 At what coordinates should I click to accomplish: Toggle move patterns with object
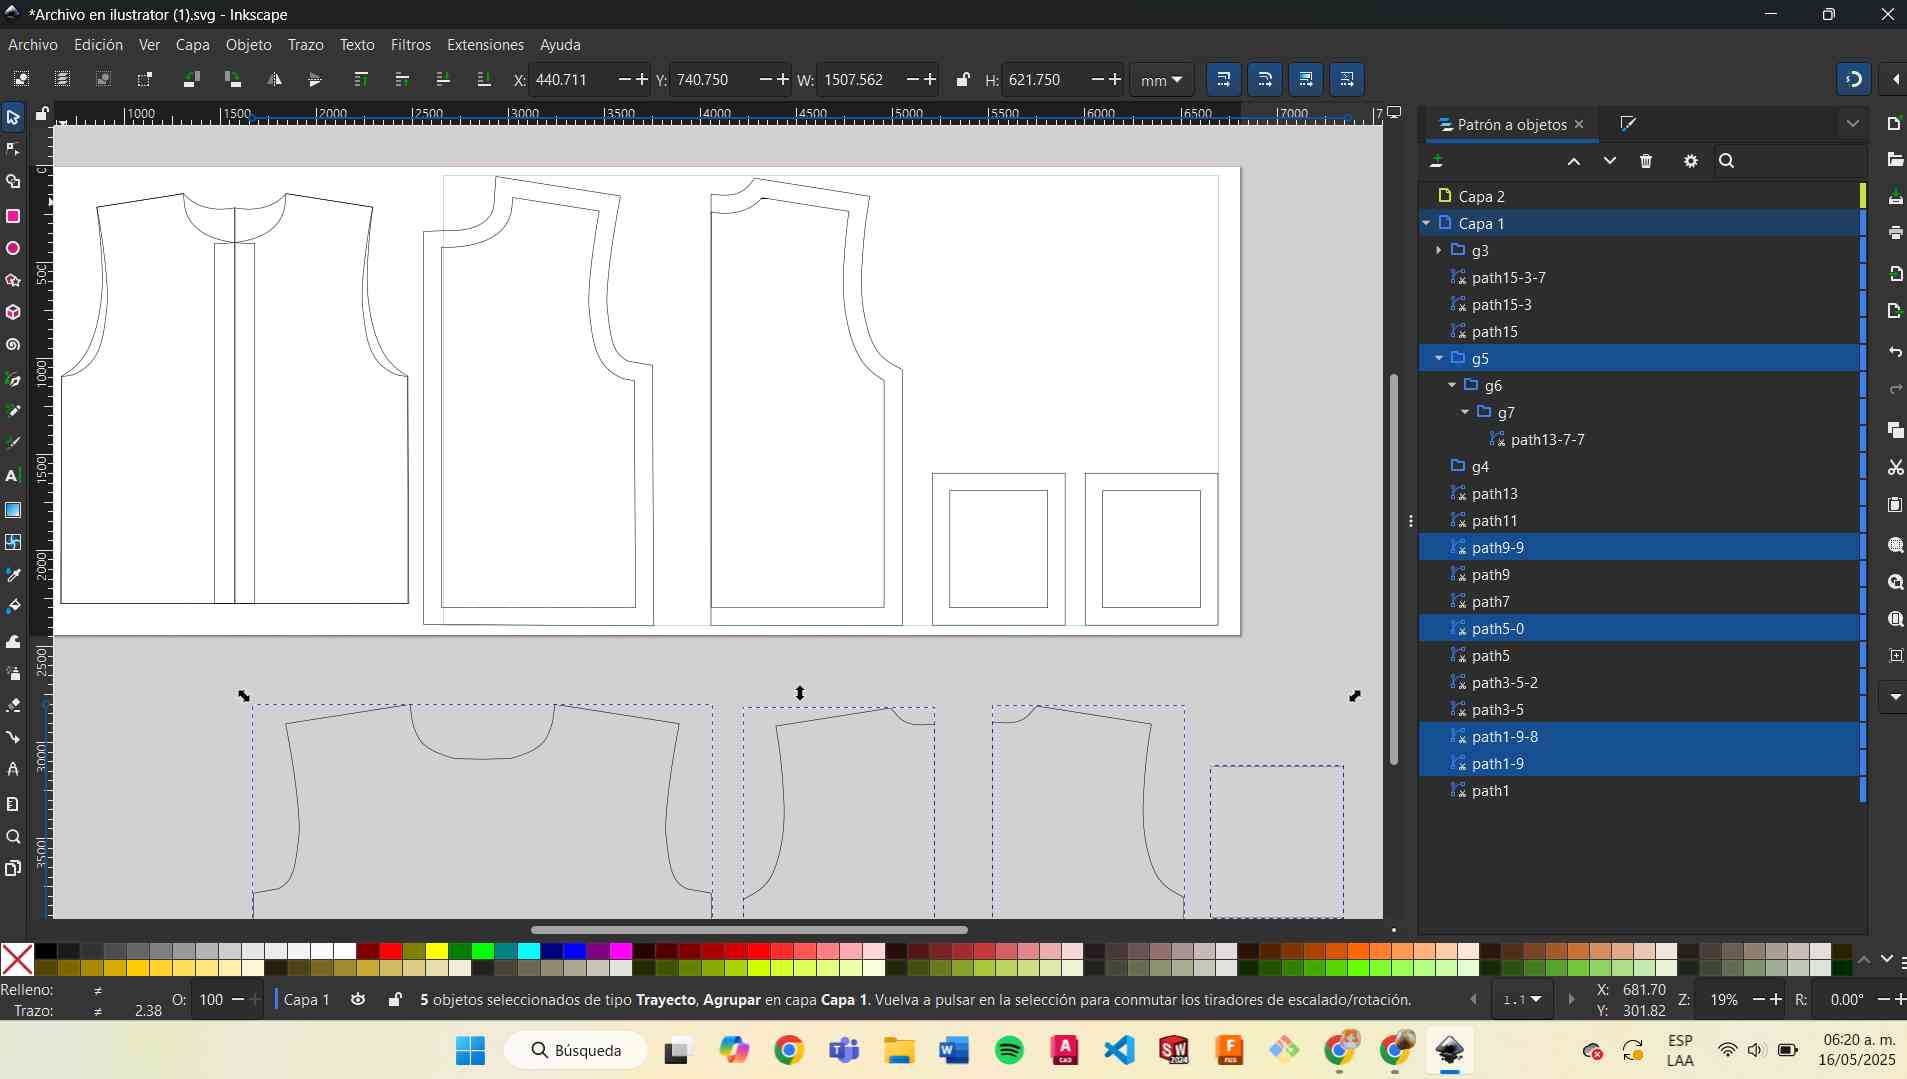point(1347,79)
